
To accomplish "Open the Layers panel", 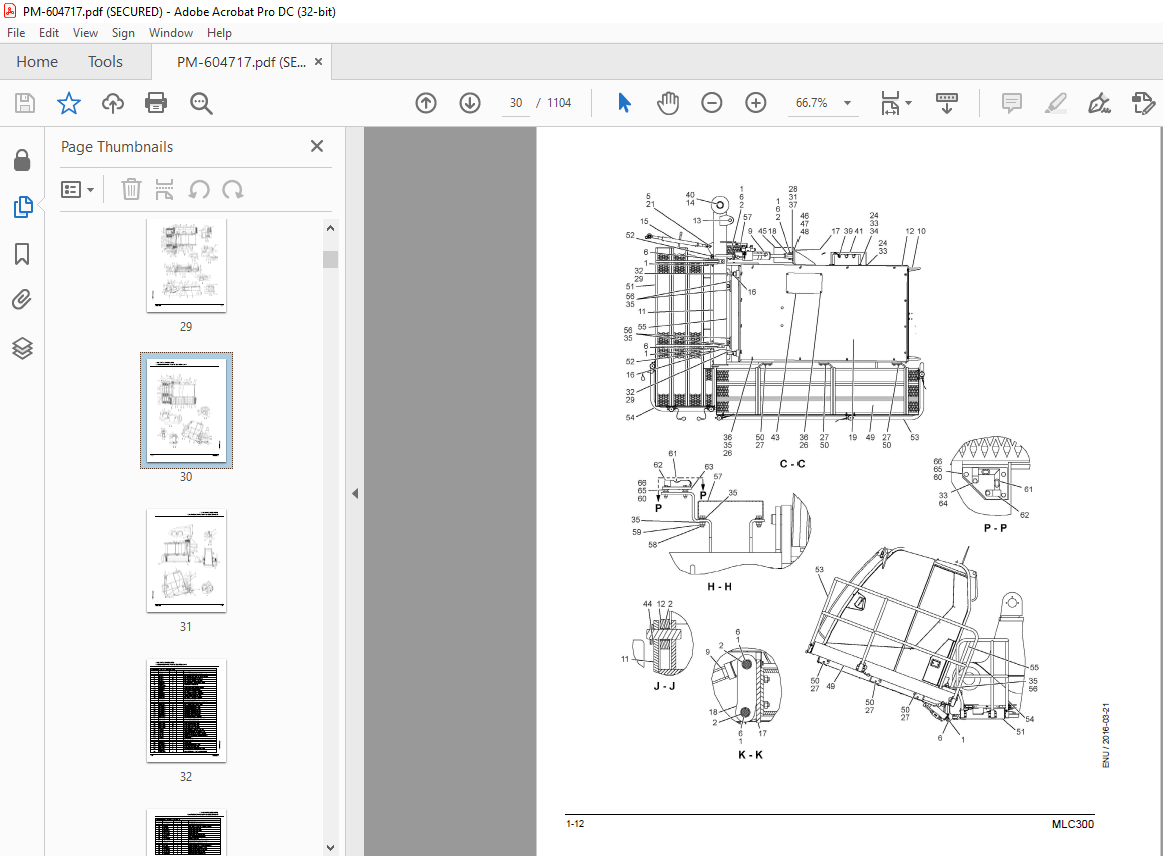I will click(x=22, y=348).
